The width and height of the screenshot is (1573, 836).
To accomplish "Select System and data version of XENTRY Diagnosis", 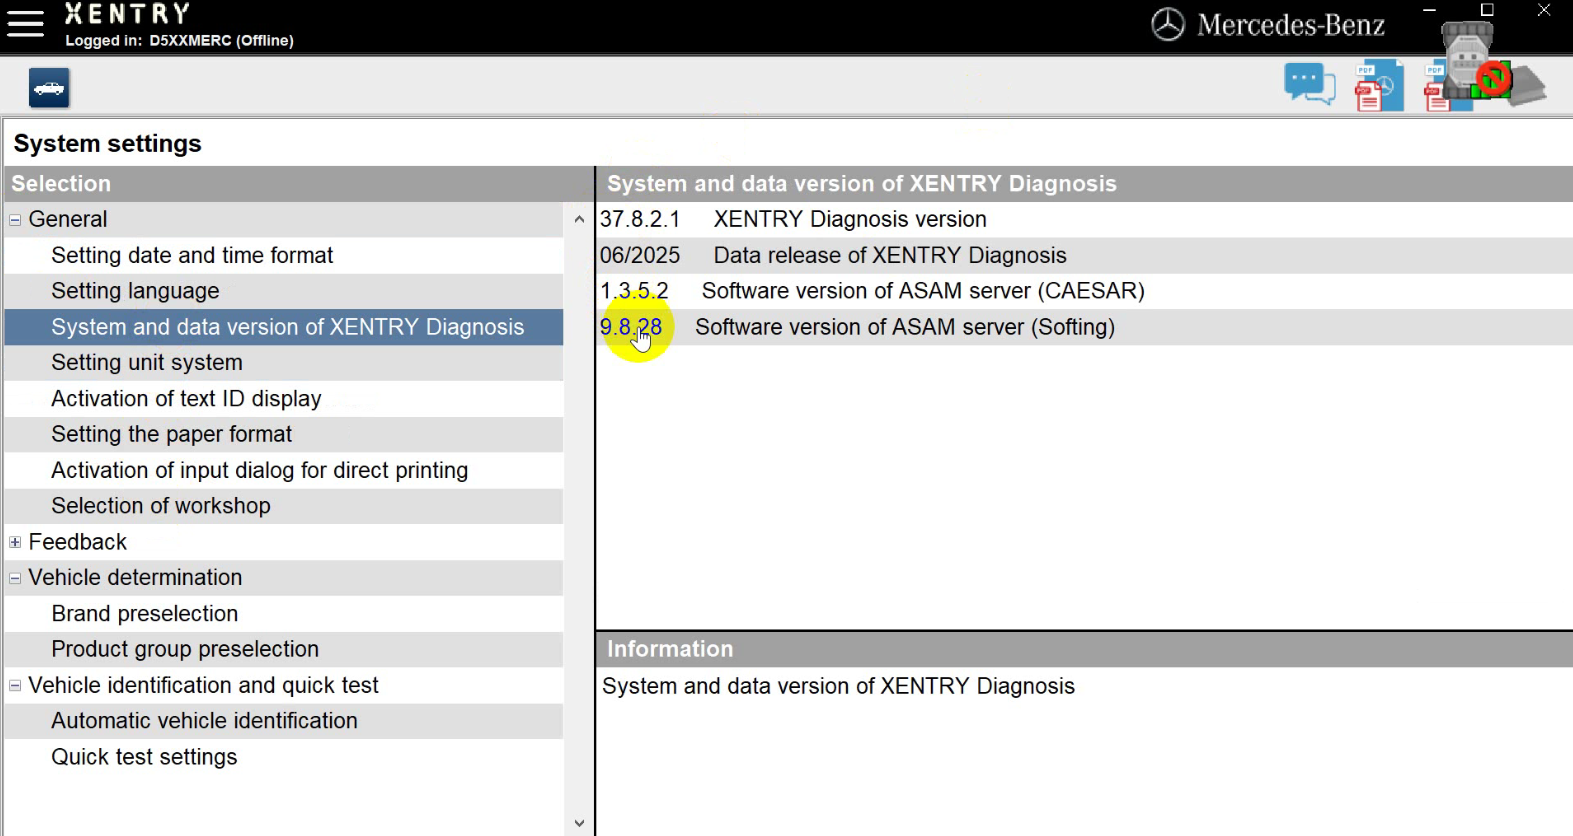I will click(x=284, y=327).
